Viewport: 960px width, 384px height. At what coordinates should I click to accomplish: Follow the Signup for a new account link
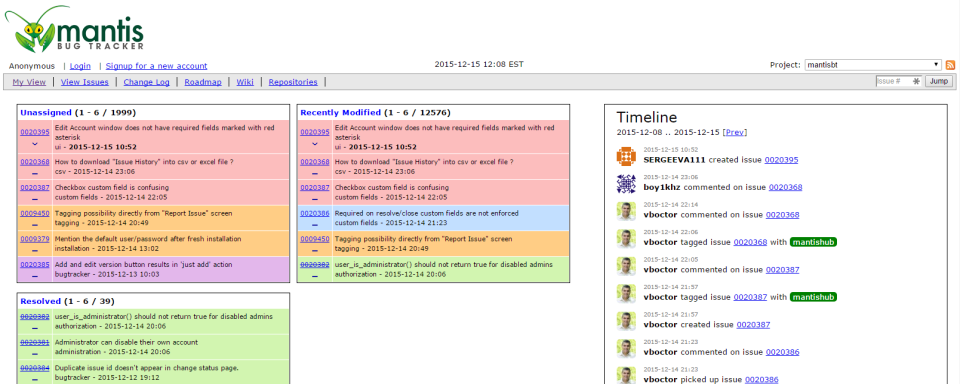click(157, 66)
